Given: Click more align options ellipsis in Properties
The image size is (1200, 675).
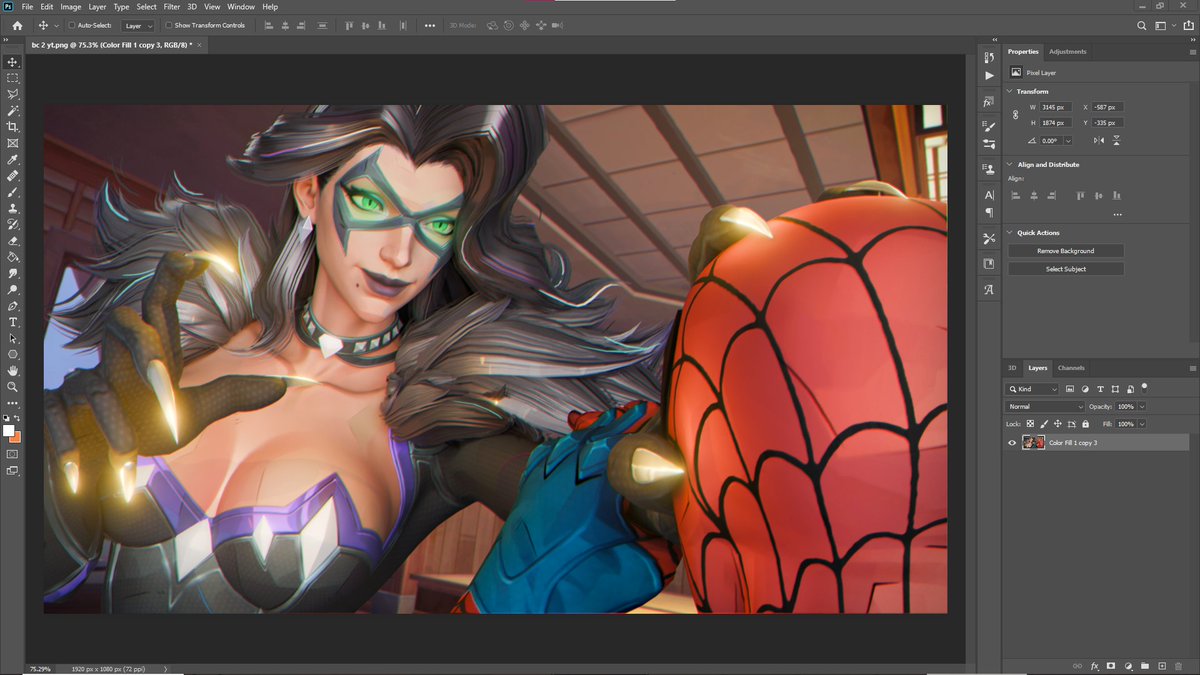Looking at the screenshot, I should (x=1117, y=214).
